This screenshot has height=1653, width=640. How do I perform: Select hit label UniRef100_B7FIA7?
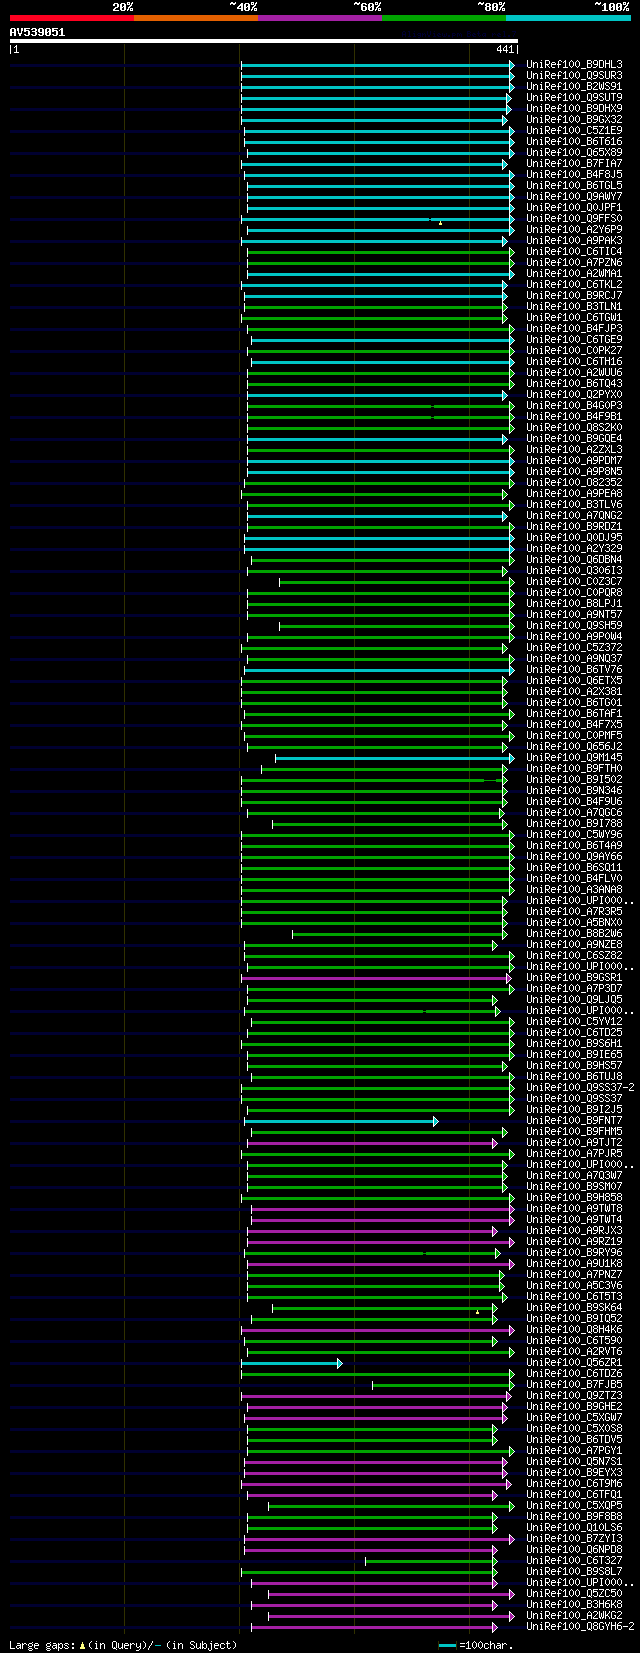click(574, 164)
